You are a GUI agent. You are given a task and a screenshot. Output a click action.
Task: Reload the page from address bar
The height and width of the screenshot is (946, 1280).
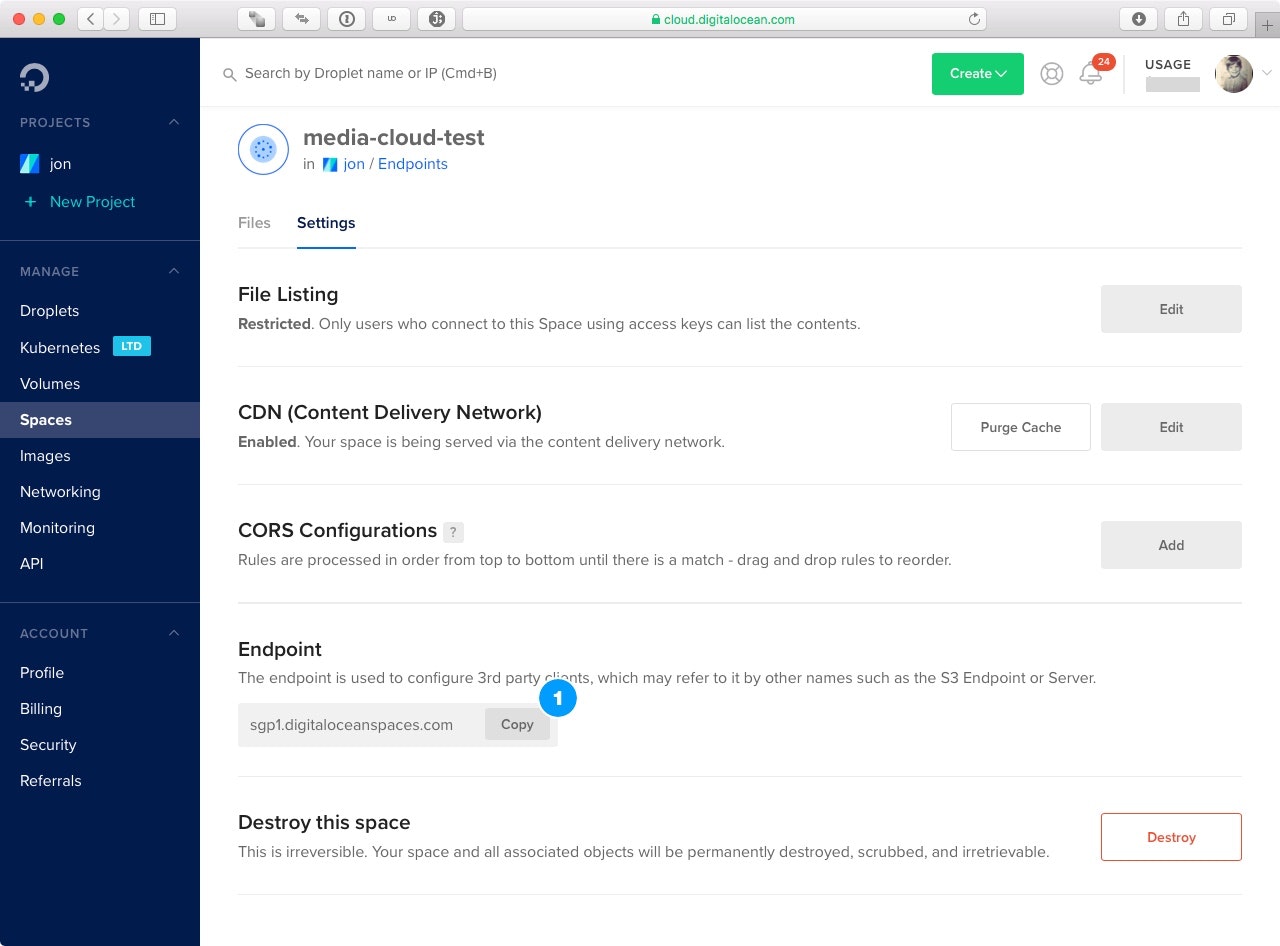pos(974,19)
